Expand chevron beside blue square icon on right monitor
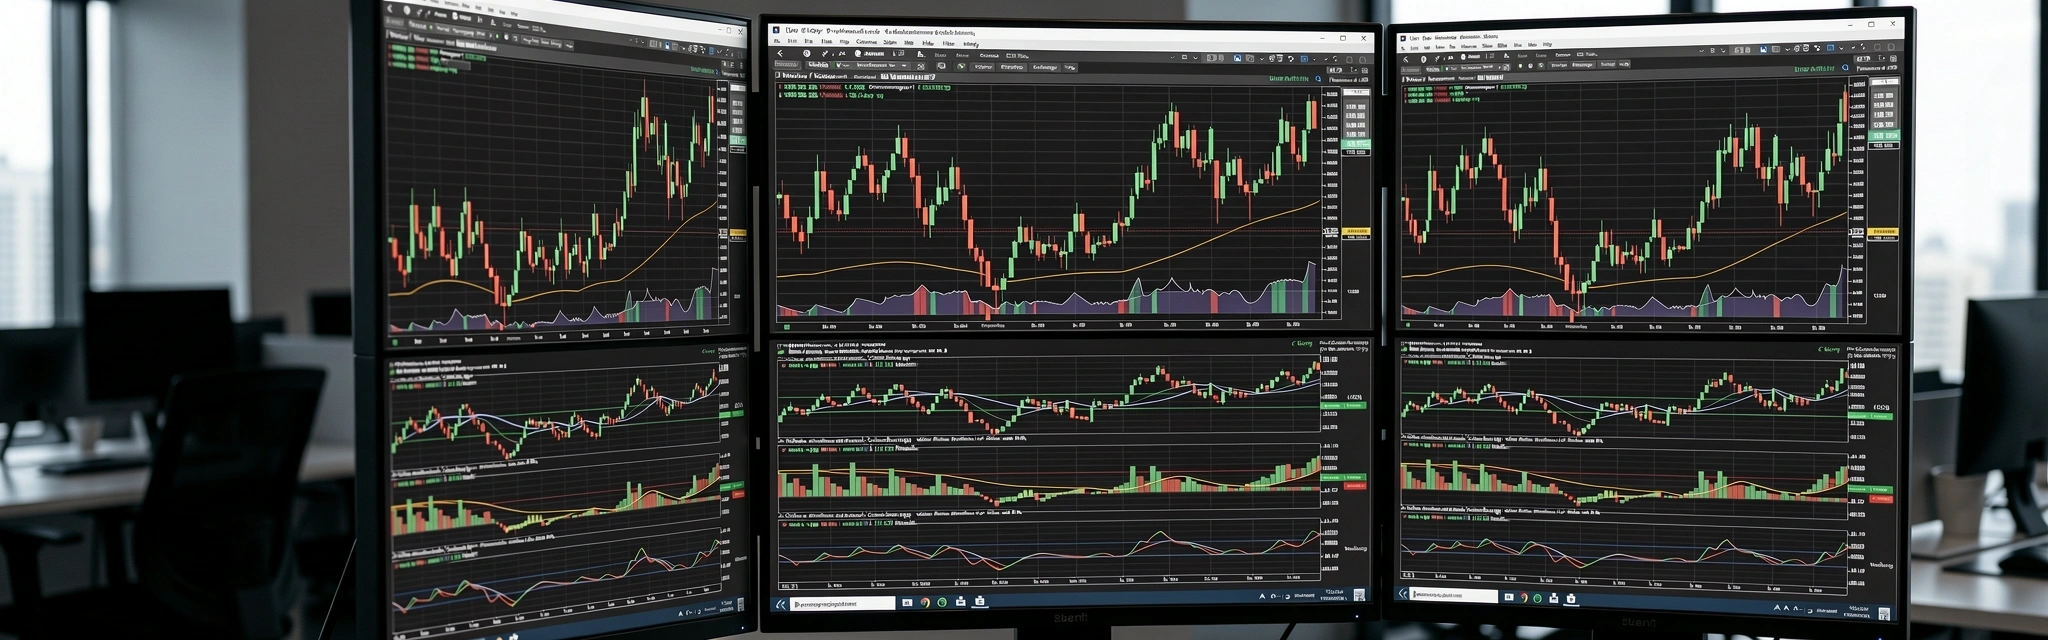Image resolution: width=2048 pixels, height=640 pixels. point(1842,48)
